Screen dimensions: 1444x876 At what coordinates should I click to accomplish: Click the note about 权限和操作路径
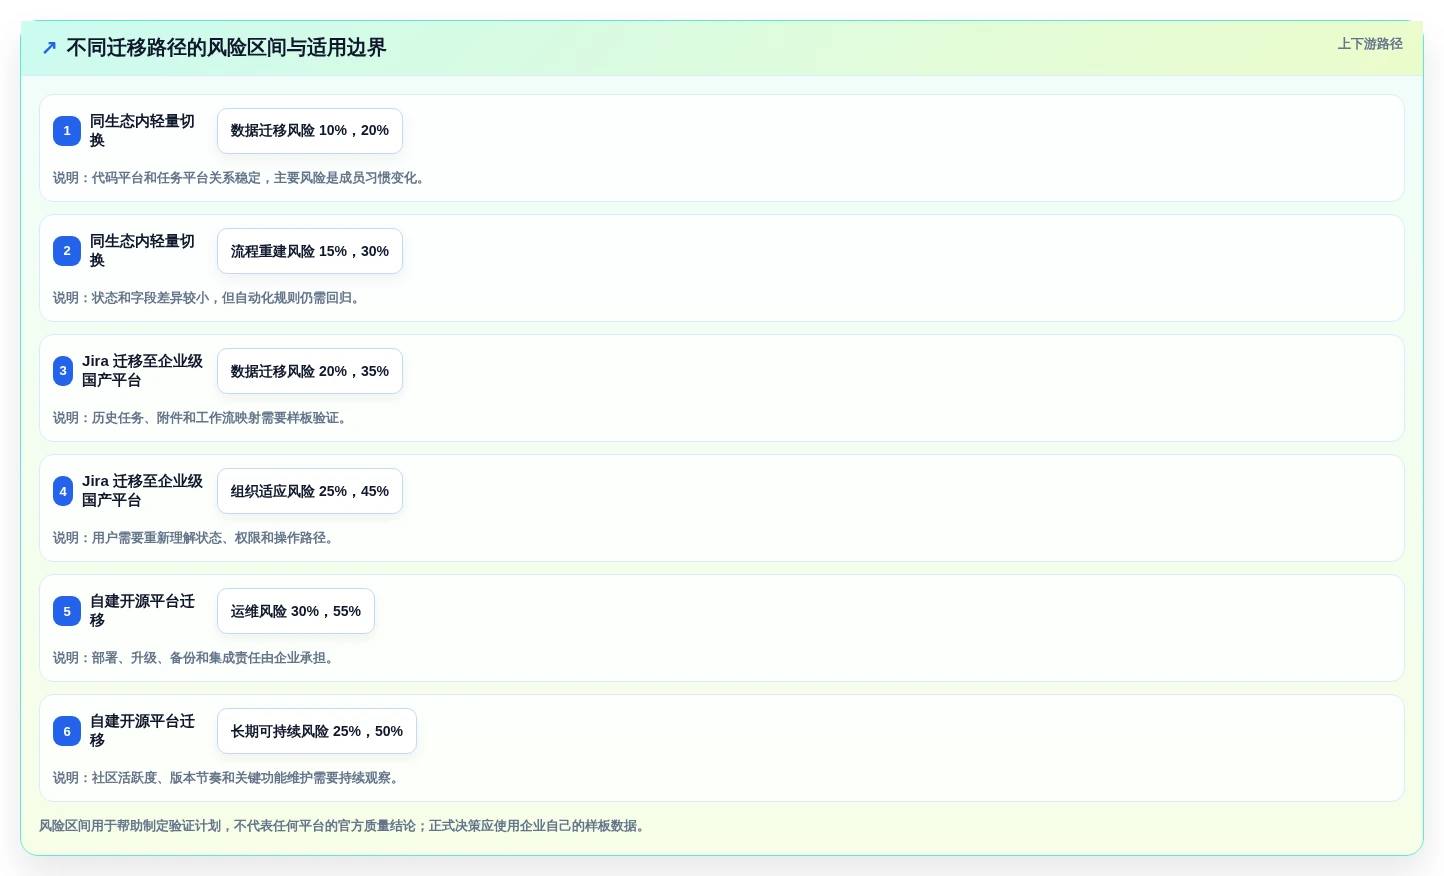pyautogui.click(x=196, y=538)
